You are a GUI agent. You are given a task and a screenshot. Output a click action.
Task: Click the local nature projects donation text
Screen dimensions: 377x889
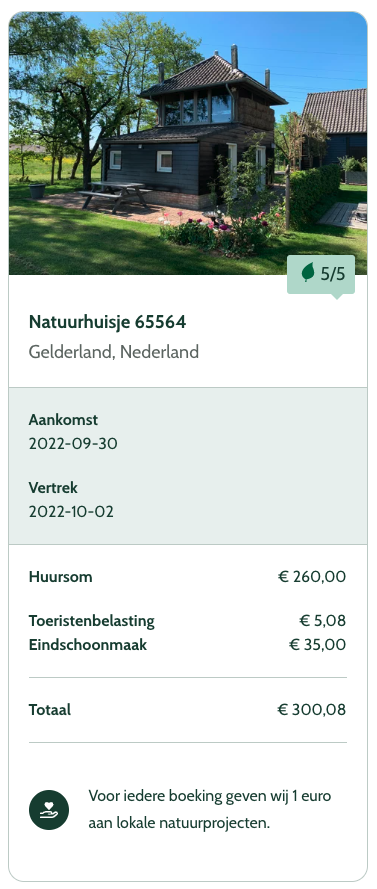(210, 810)
